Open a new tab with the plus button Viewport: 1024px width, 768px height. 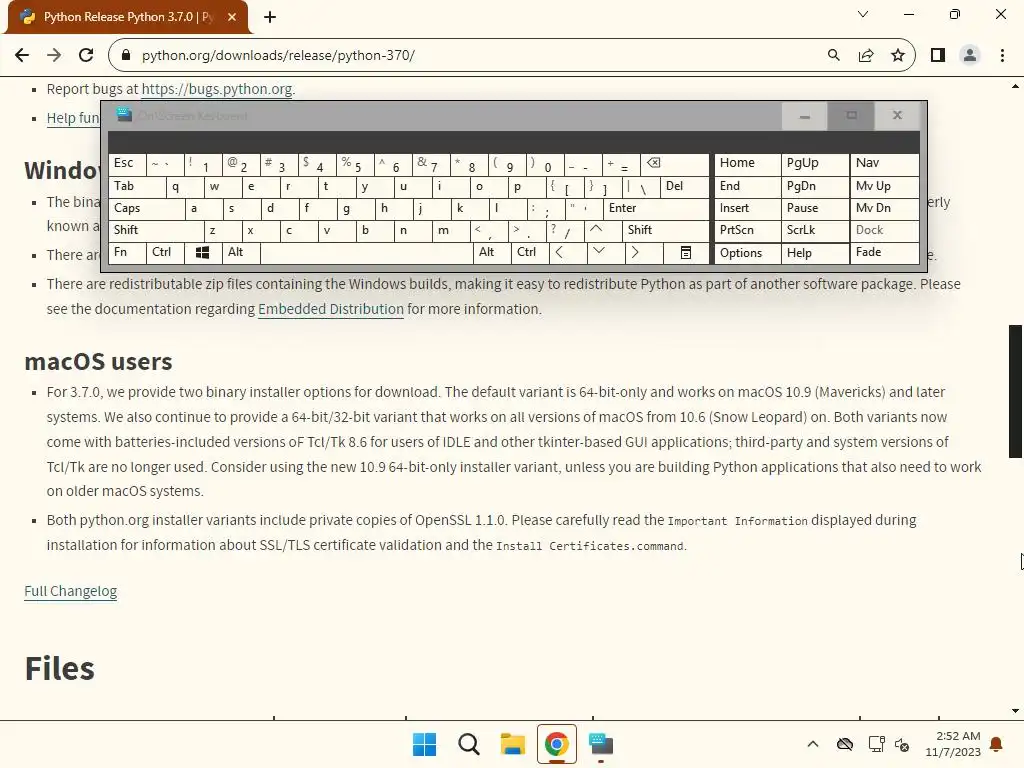tap(270, 17)
